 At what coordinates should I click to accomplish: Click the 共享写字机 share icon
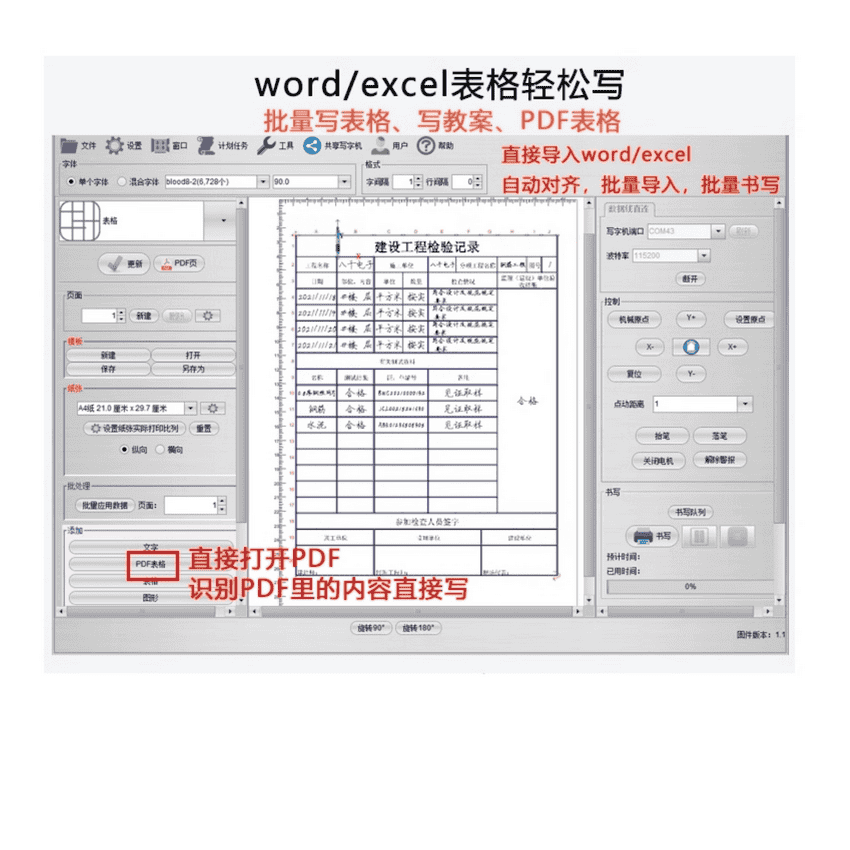(312, 145)
